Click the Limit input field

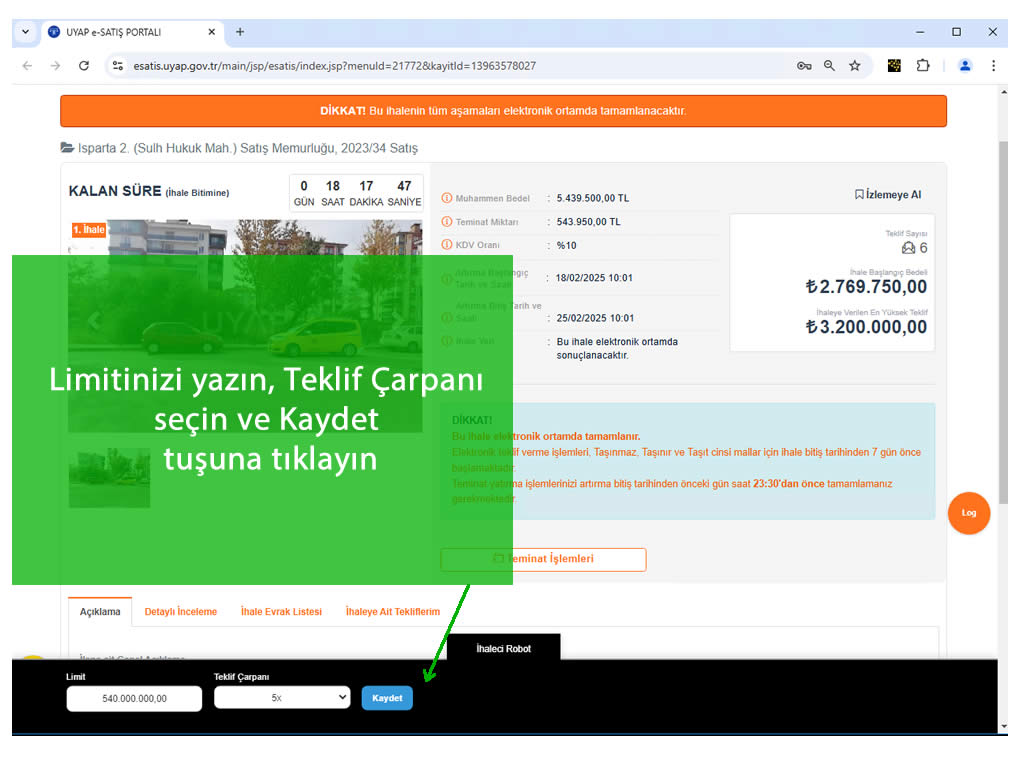tap(134, 698)
